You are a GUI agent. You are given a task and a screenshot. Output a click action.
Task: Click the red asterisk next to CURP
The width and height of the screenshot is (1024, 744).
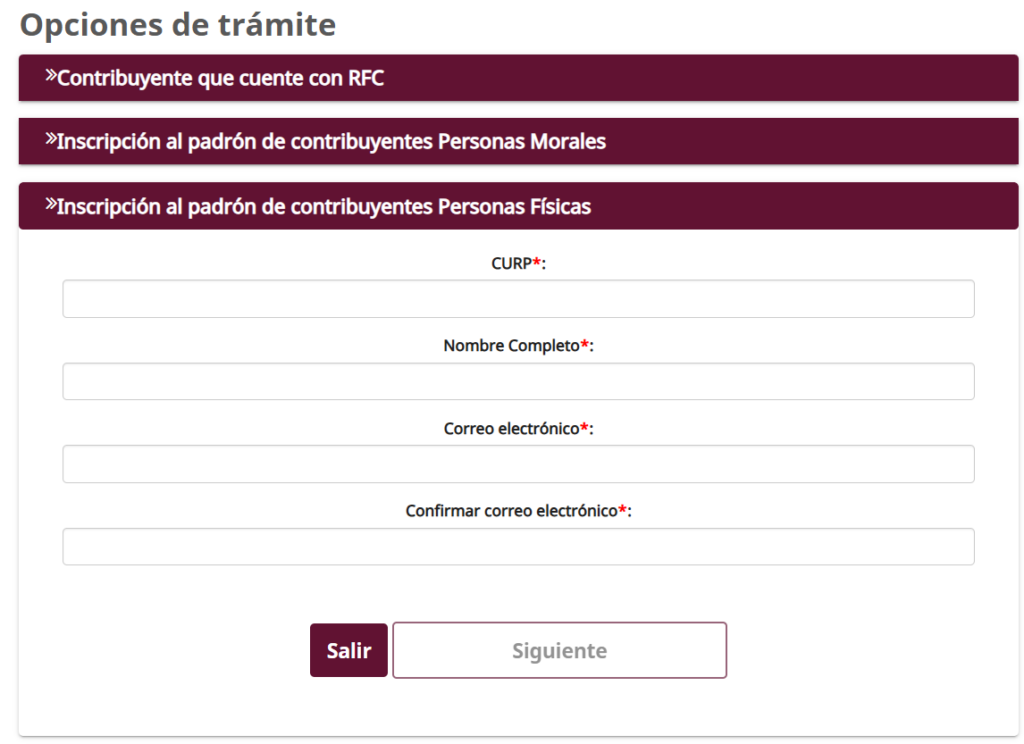click(x=536, y=262)
